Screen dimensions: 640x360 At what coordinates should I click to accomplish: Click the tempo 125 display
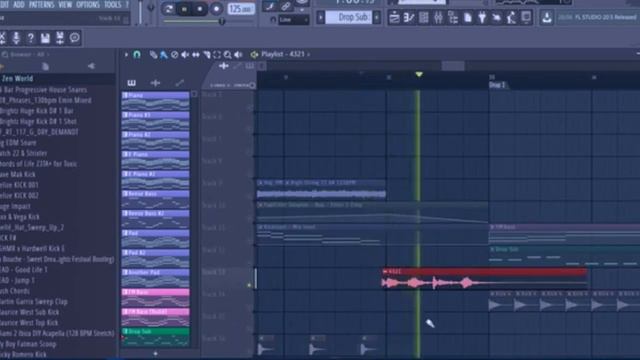[241, 9]
